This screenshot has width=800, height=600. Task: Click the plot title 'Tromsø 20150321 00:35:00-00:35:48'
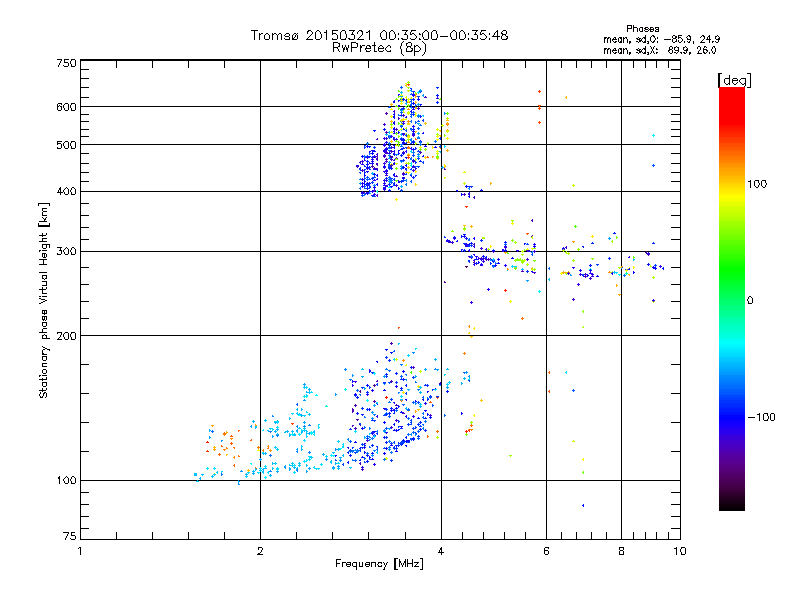379,35
